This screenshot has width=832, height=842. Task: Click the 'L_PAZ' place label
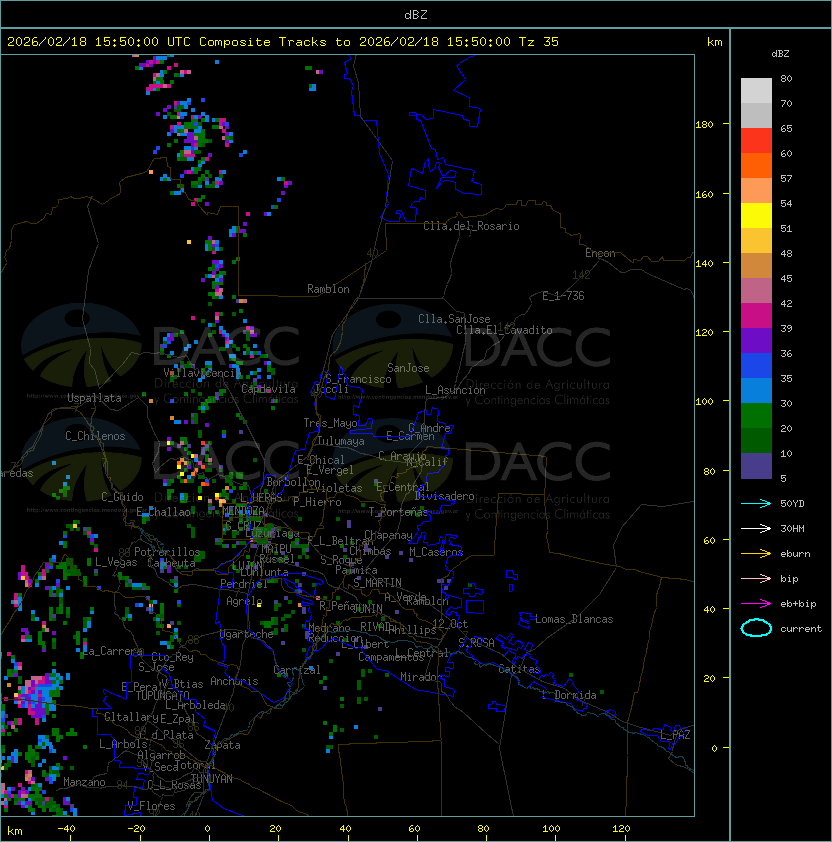(675, 735)
